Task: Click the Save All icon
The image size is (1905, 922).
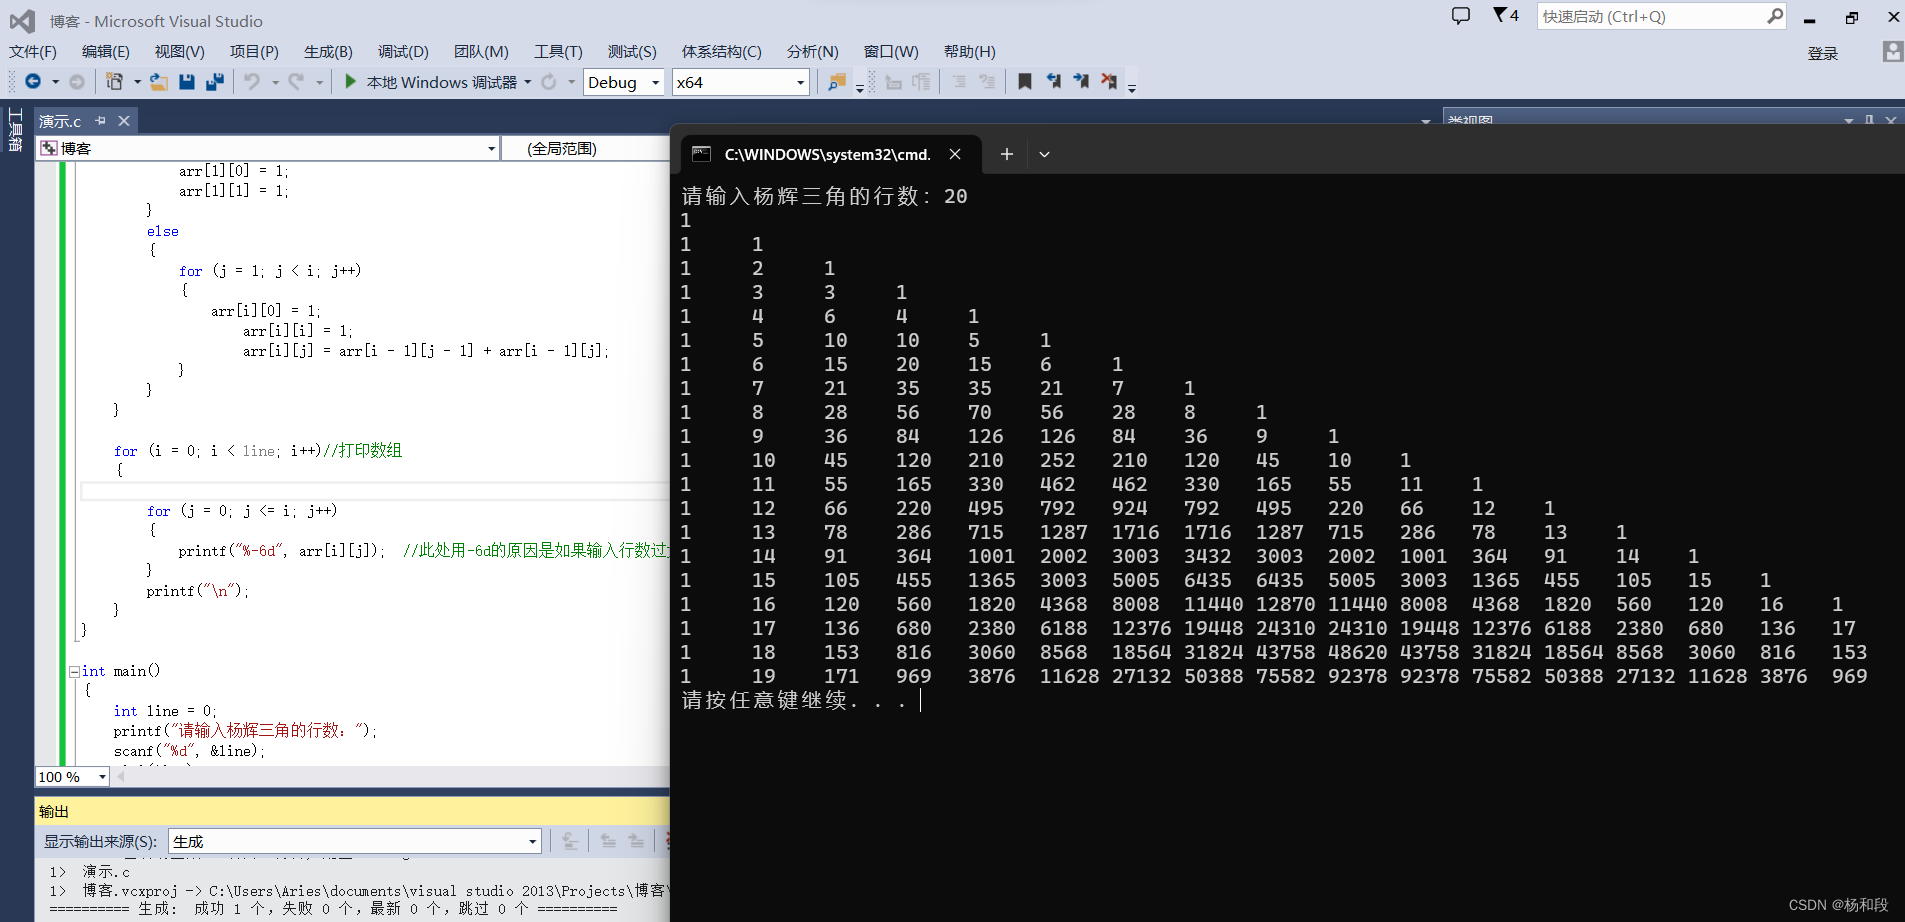Action: coord(215,82)
